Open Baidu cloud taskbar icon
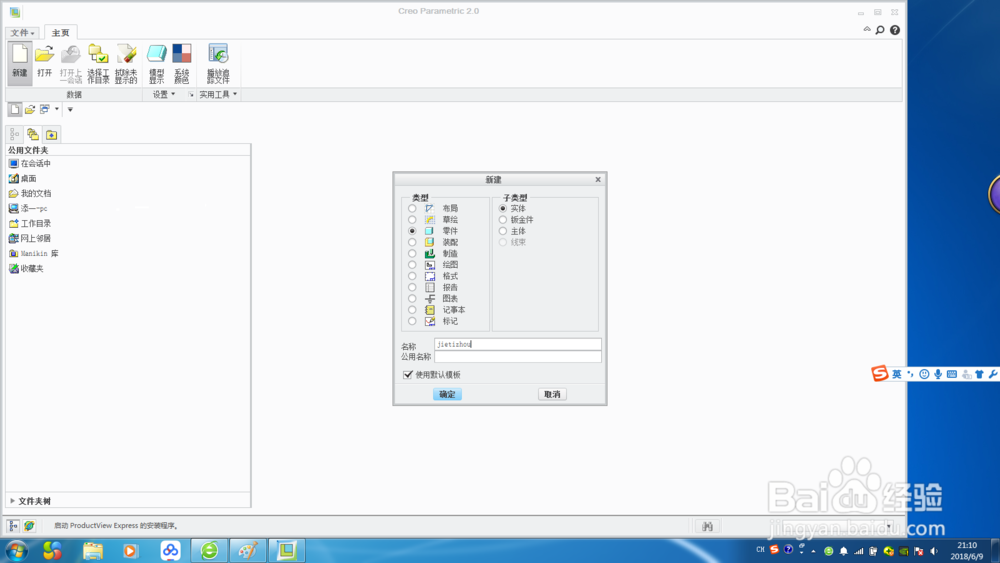 click(x=170, y=550)
